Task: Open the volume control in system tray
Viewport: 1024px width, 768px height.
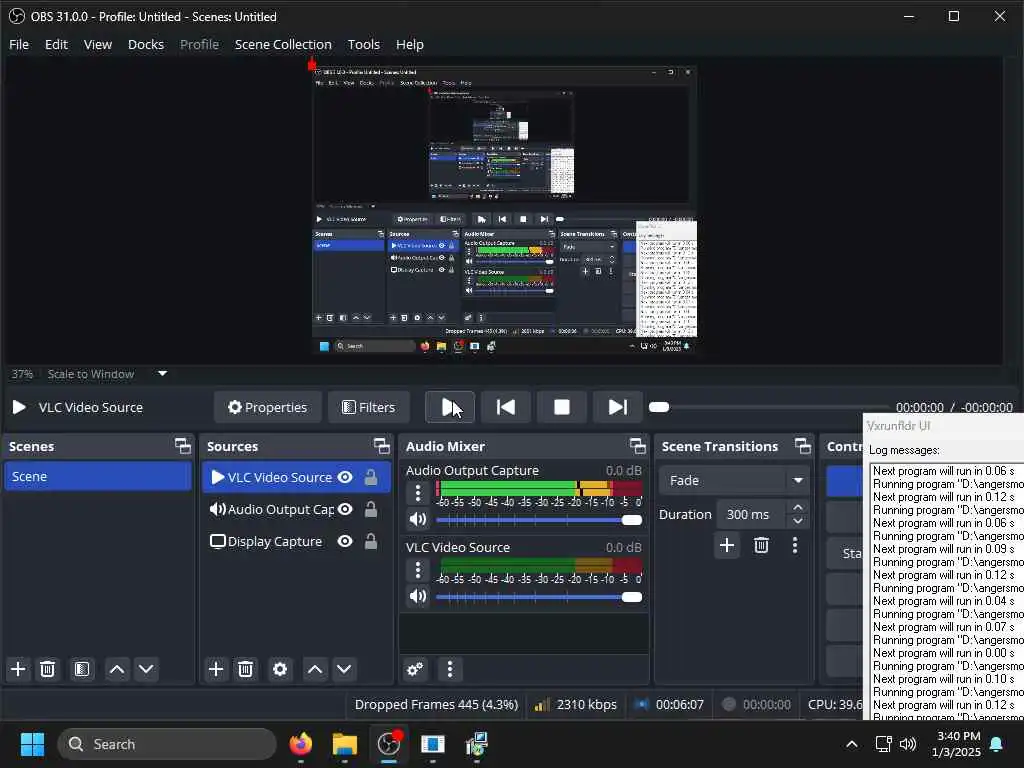Action: (908, 744)
